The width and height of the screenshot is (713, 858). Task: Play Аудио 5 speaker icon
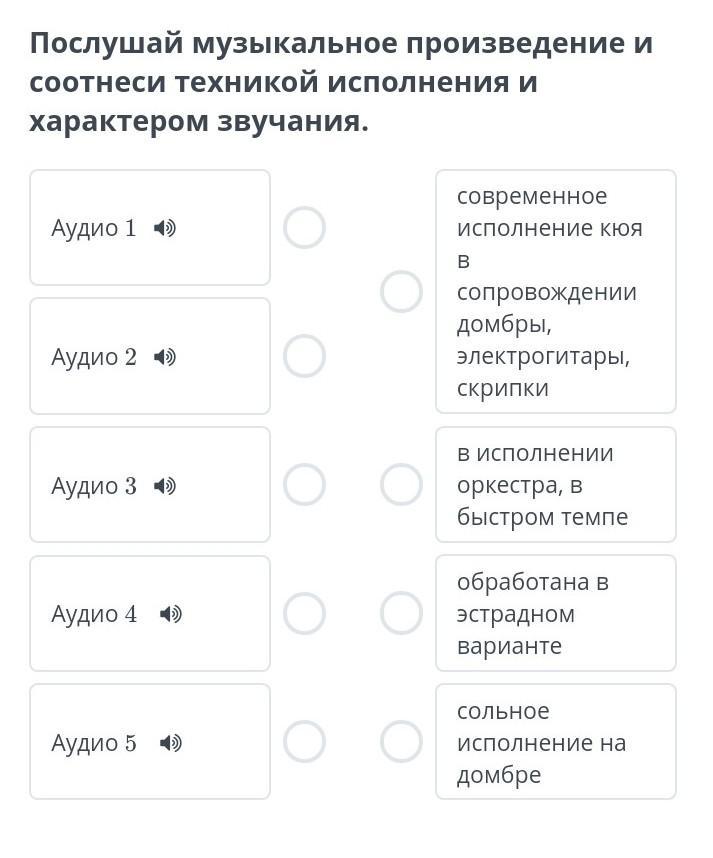pyautogui.click(x=171, y=743)
